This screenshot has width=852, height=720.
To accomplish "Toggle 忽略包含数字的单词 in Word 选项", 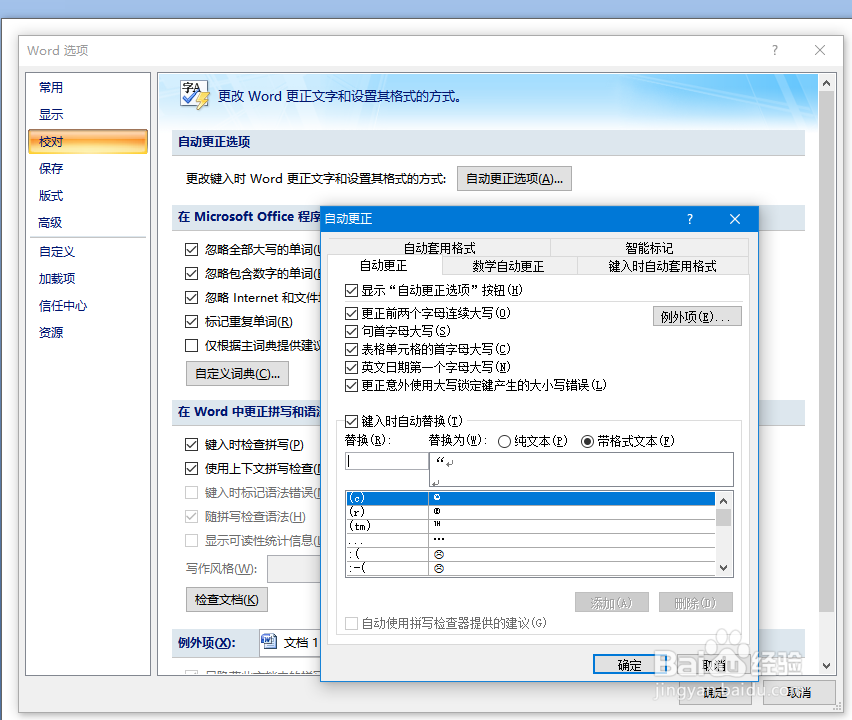I will pos(191,273).
